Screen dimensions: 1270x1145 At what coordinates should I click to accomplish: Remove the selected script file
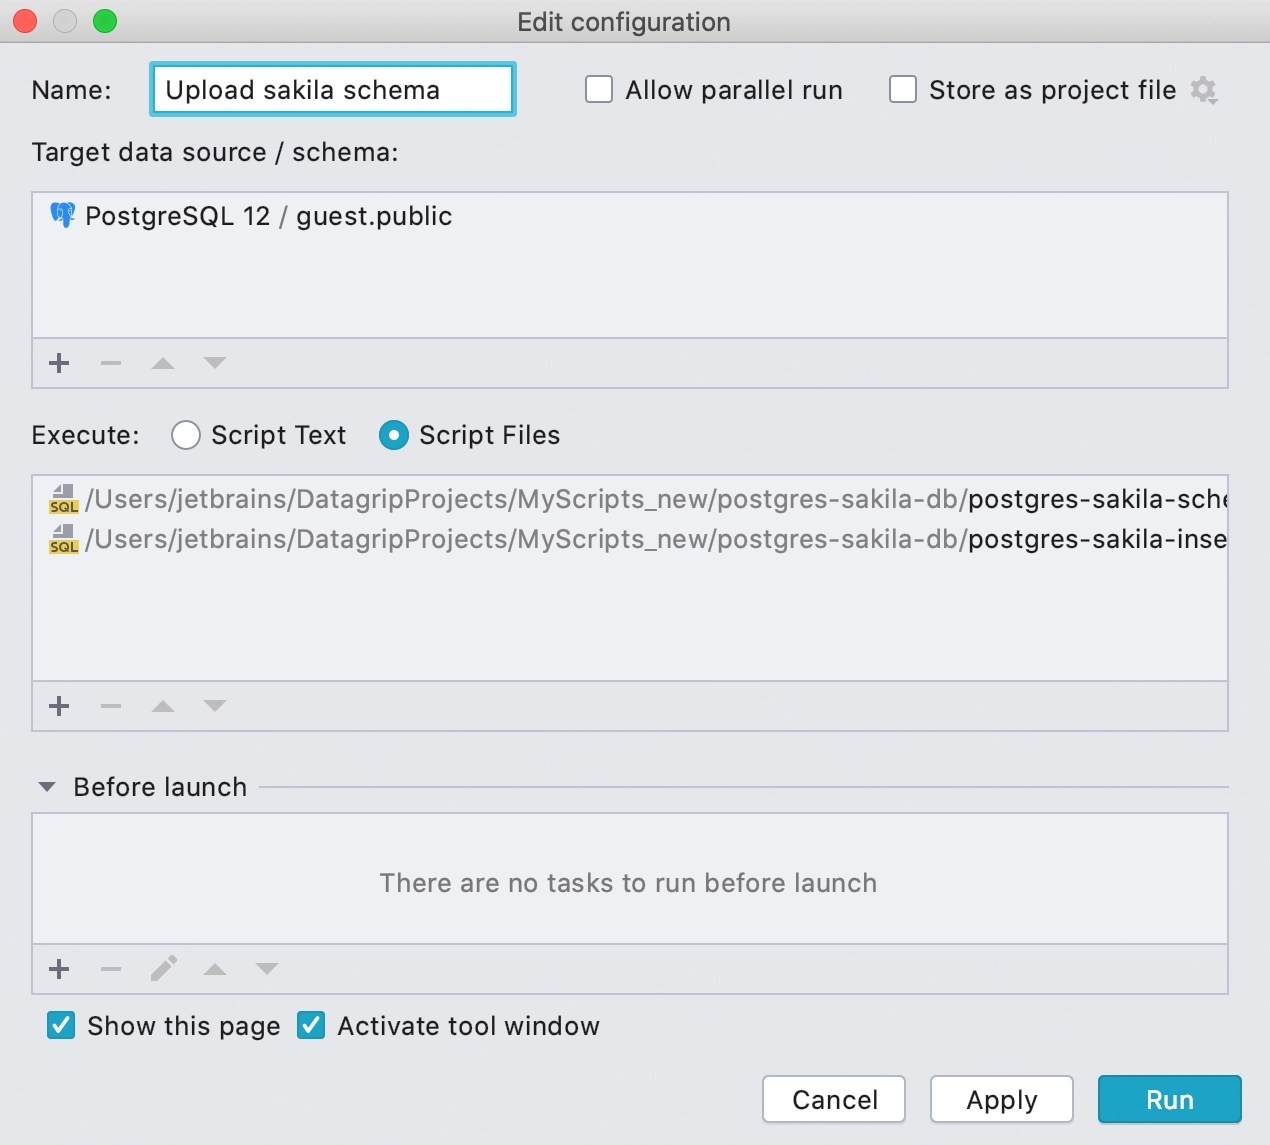(111, 706)
